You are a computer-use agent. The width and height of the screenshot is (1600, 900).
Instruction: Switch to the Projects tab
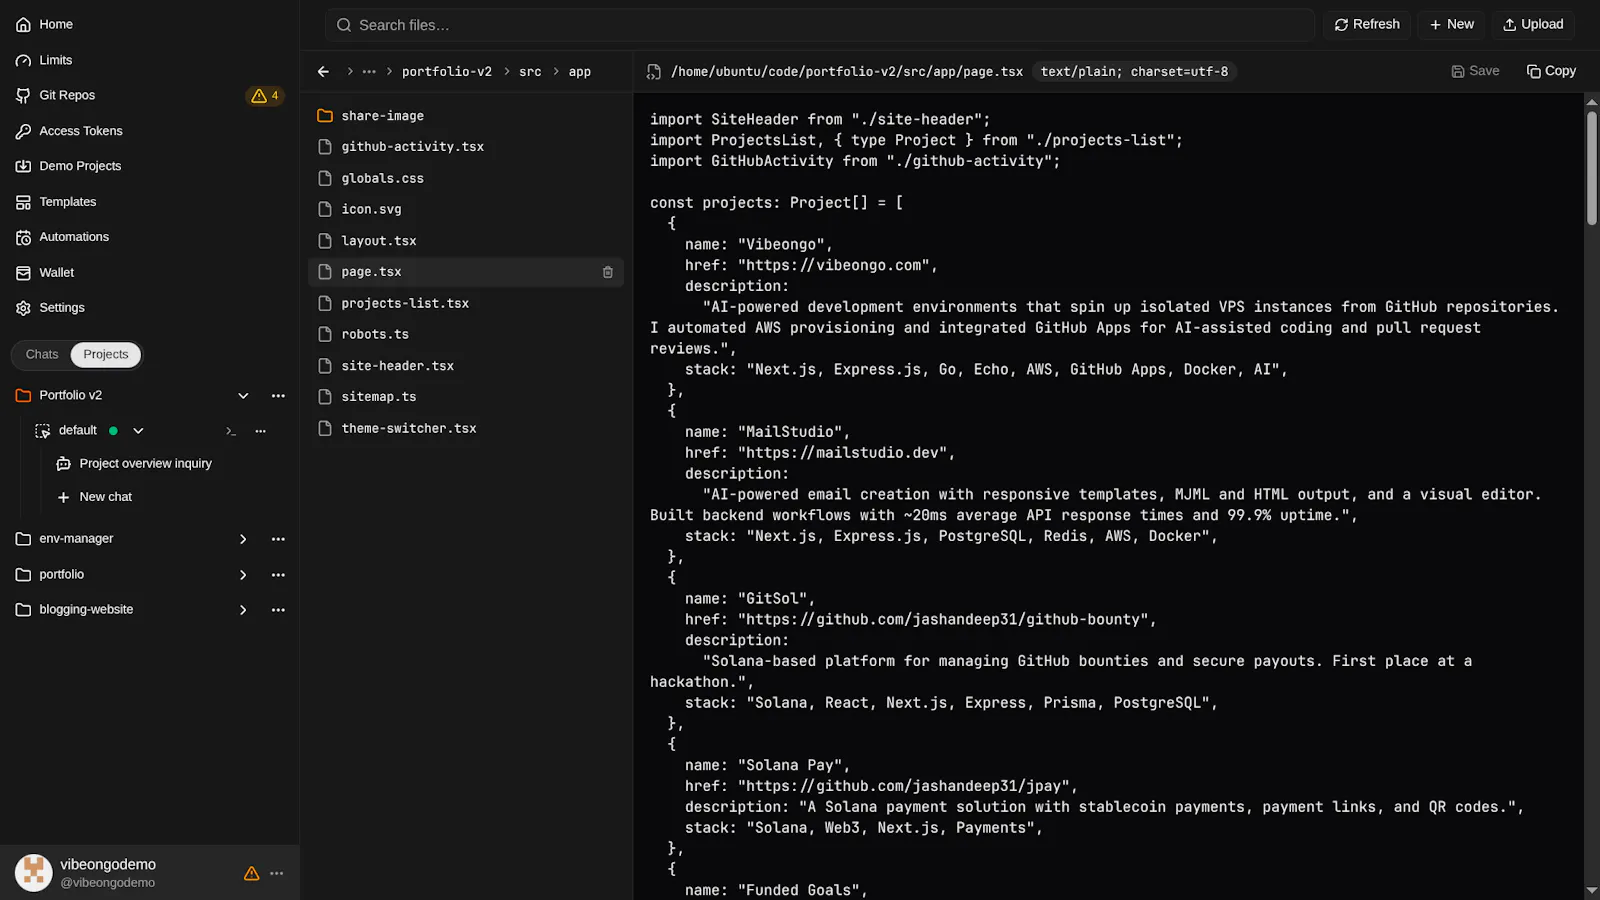(x=106, y=355)
